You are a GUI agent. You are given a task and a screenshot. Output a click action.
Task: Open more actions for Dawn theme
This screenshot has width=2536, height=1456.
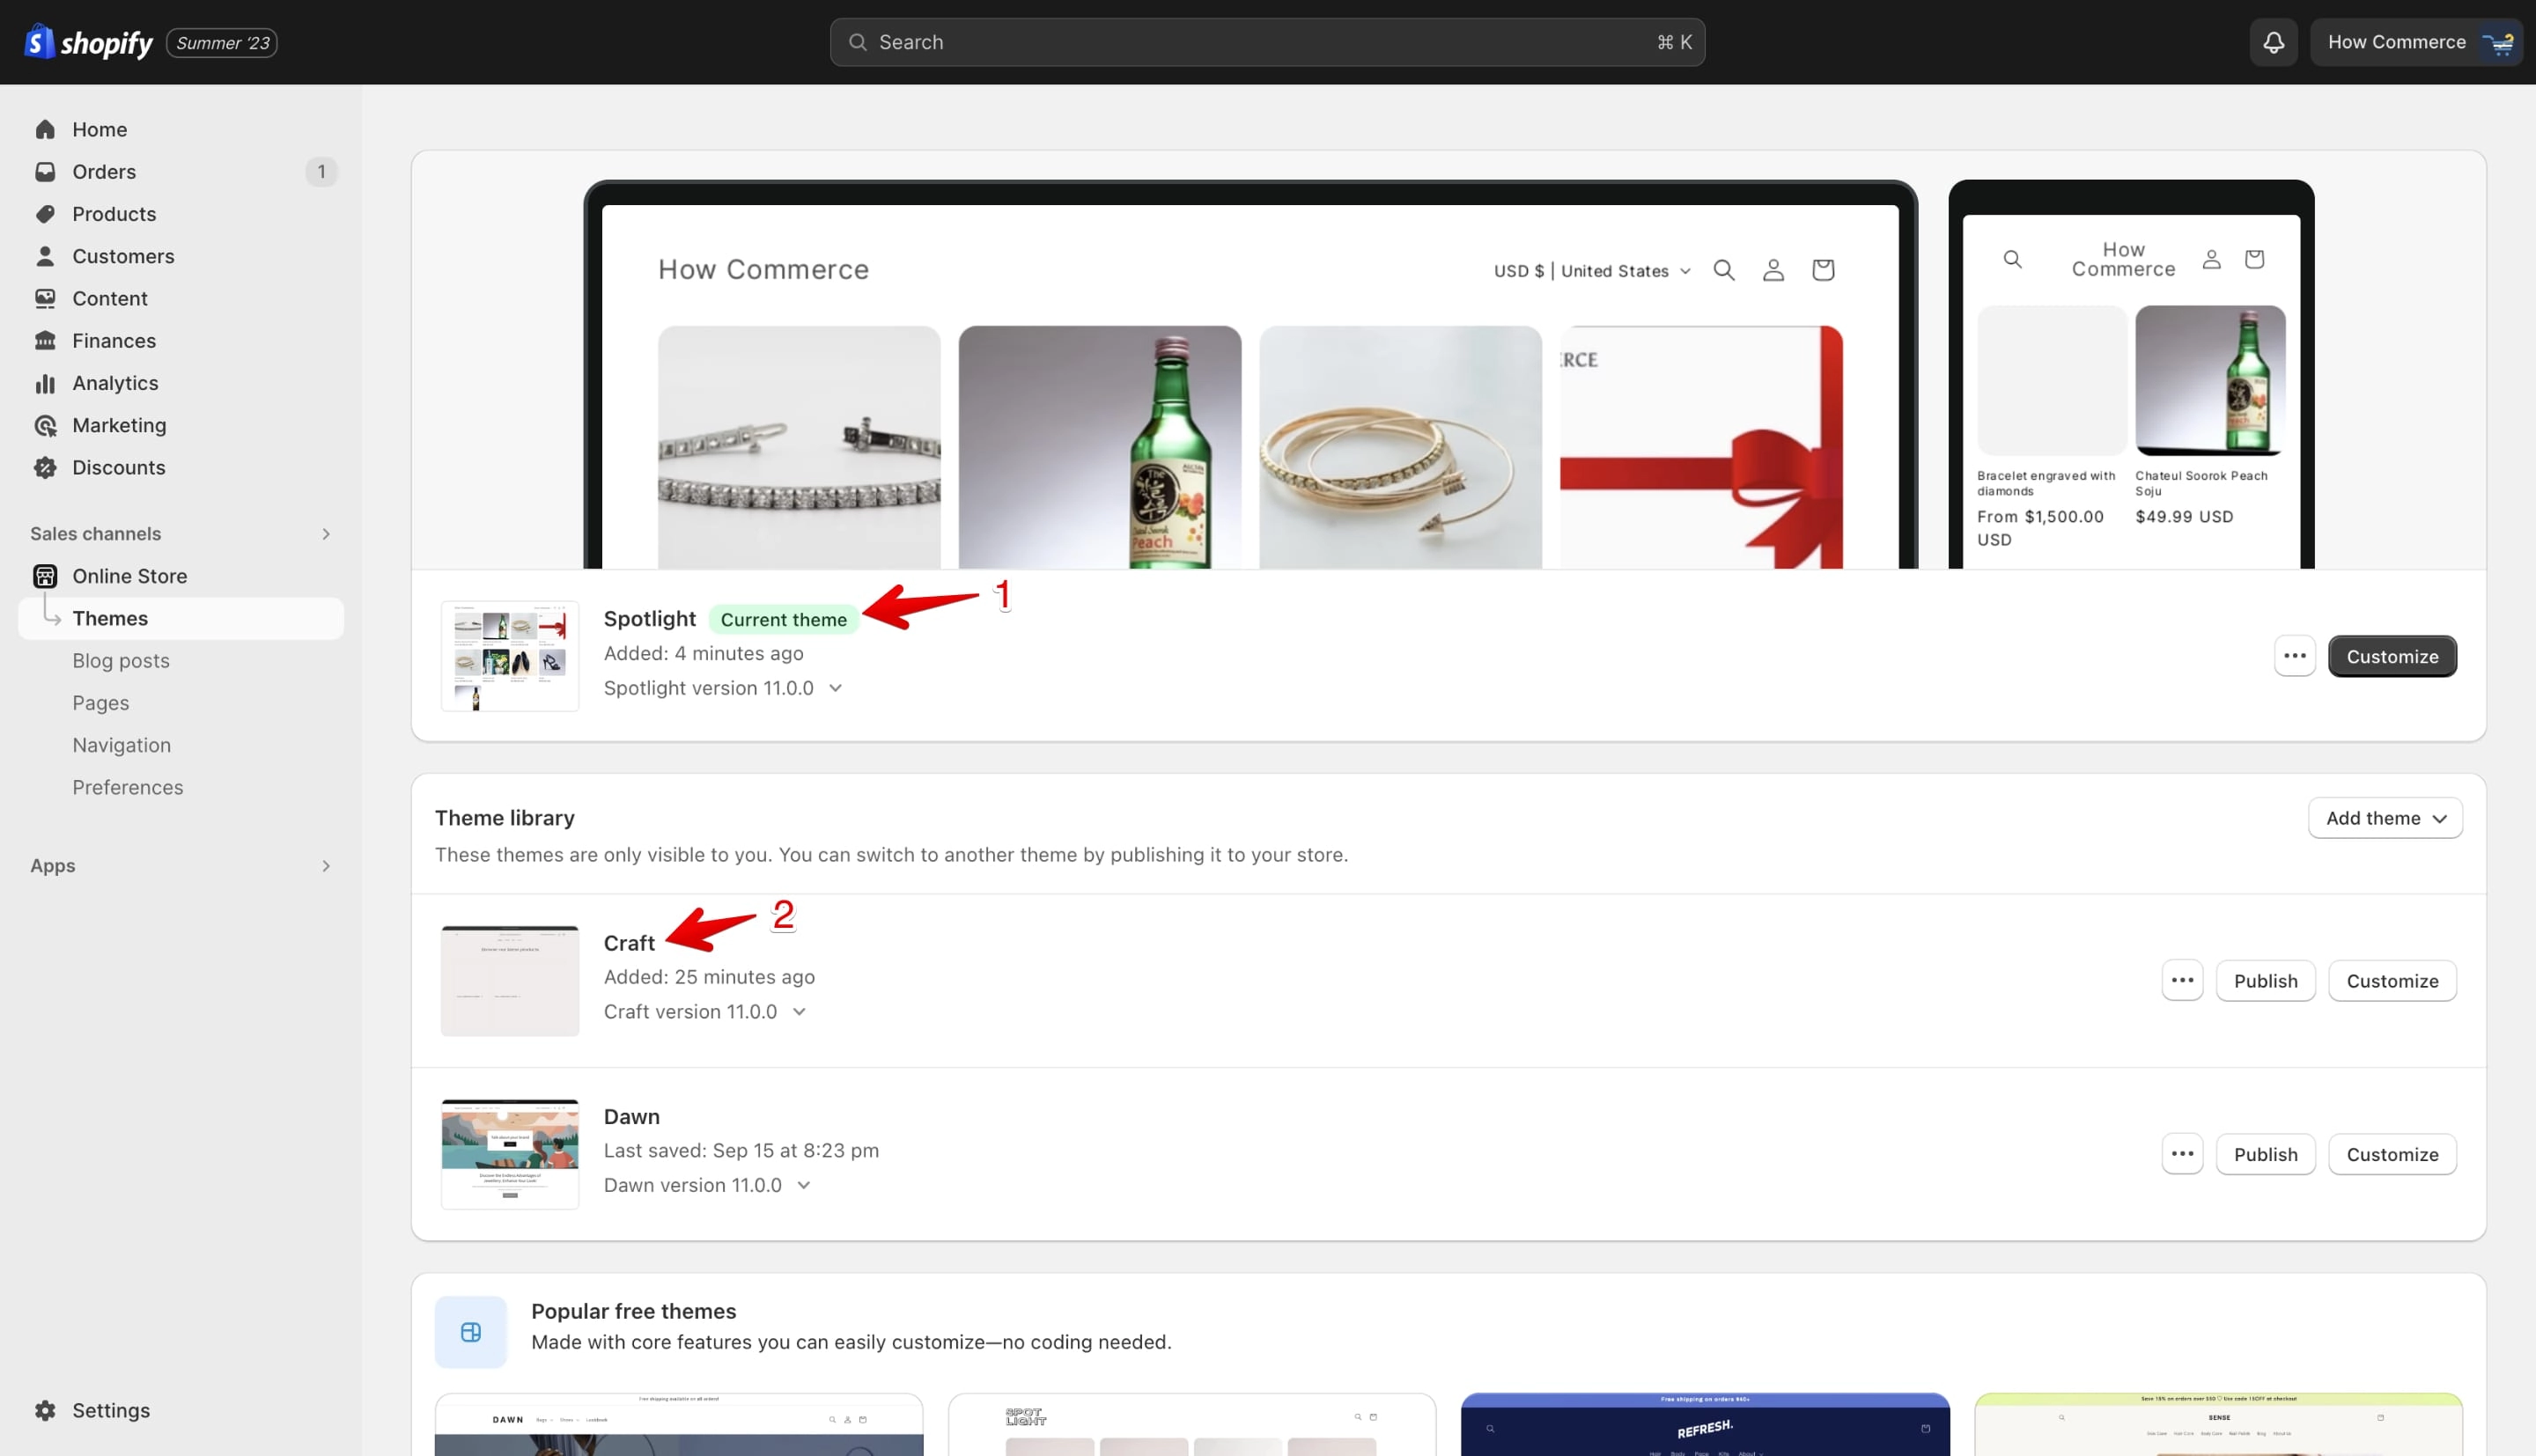[2182, 1154]
